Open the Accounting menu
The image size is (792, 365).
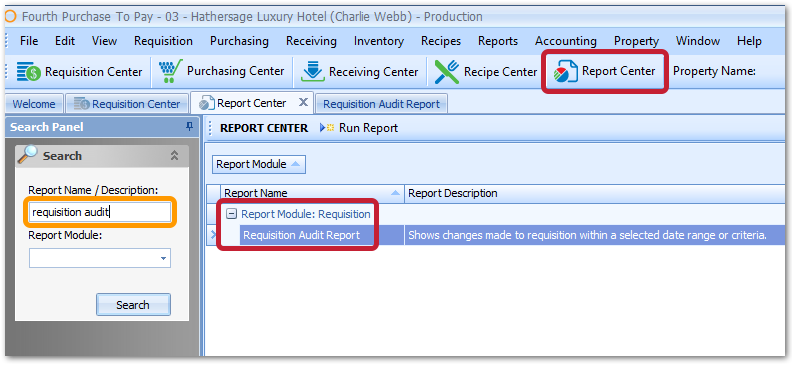pyautogui.click(x=566, y=41)
